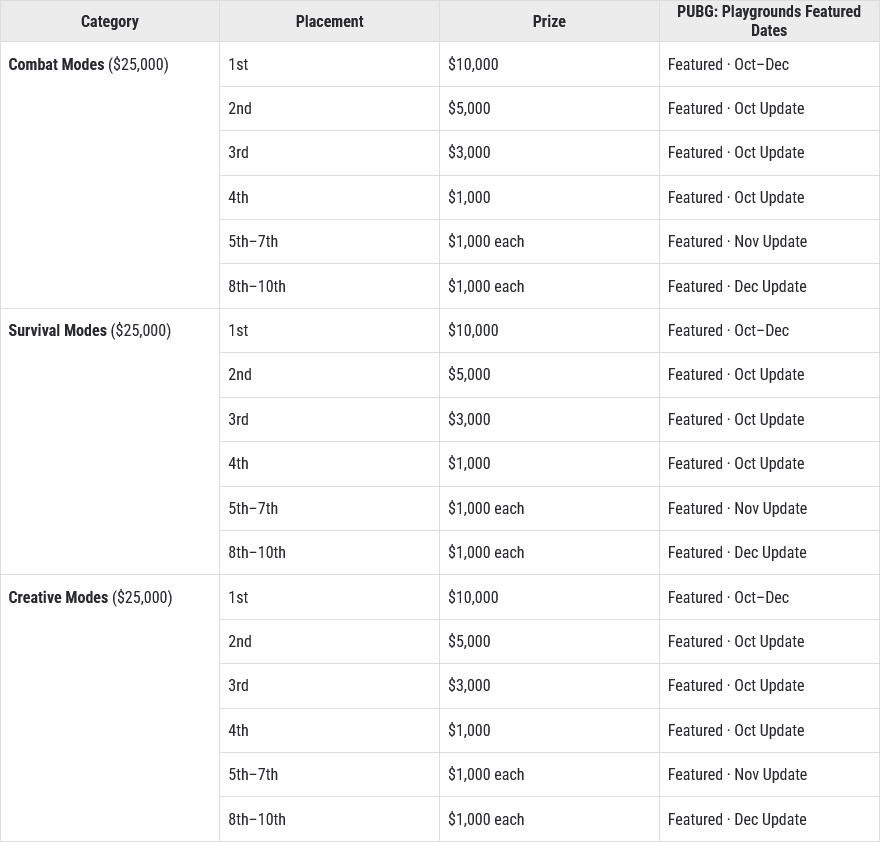Select the Creative Modes category cell
Screen dimensions: 880x842
pyautogui.click(x=110, y=708)
